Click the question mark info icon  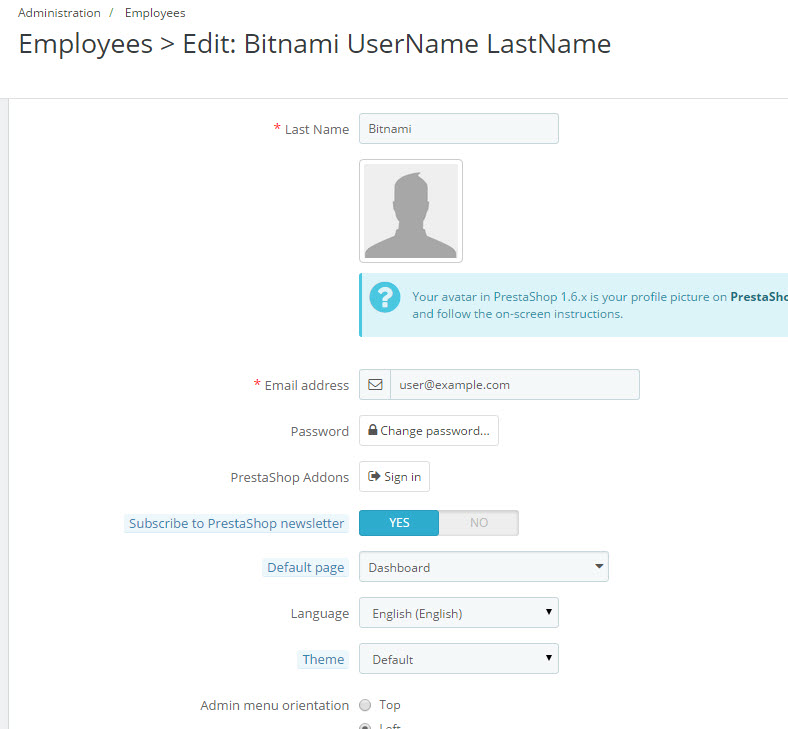pos(384,297)
